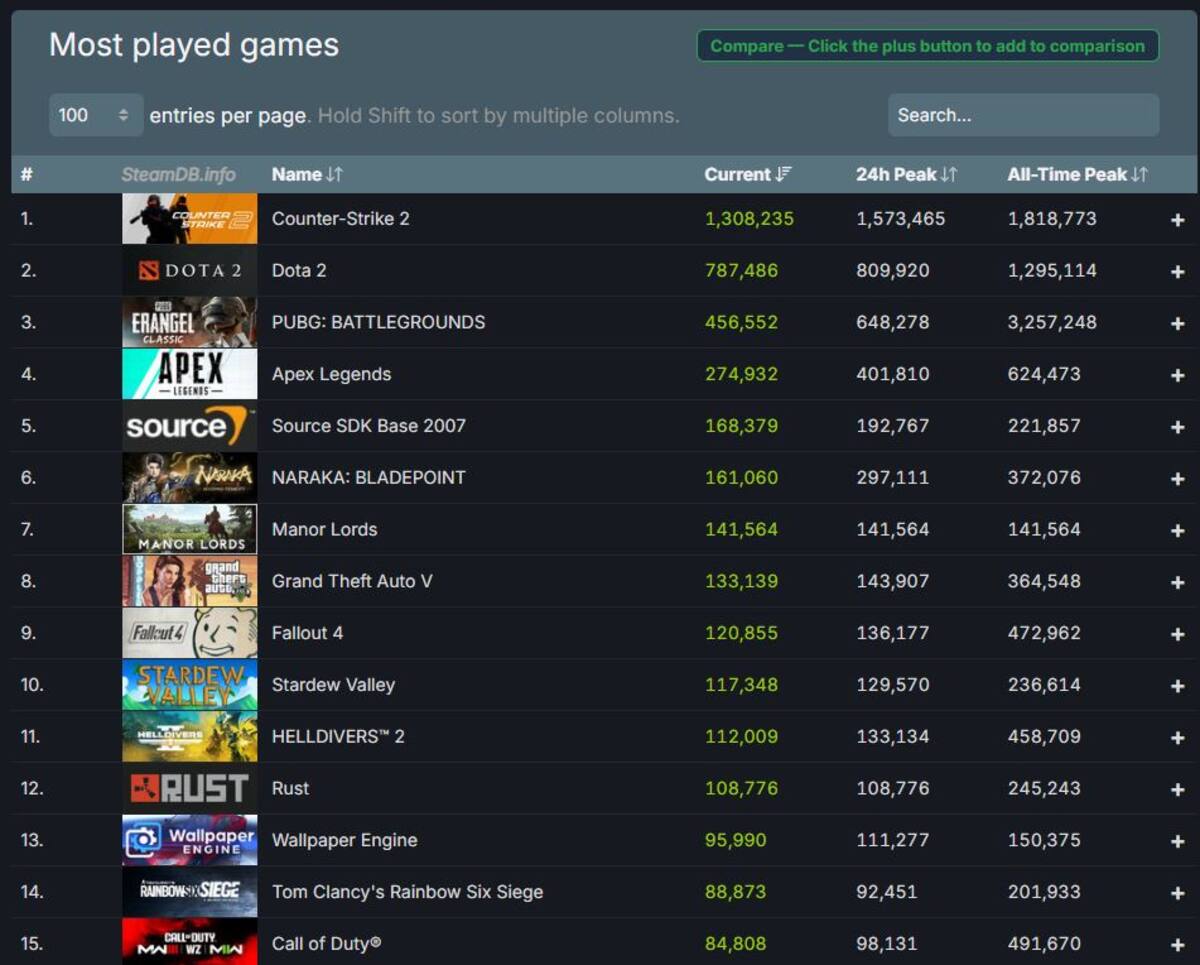The height and width of the screenshot is (965, 1200).
Task: Sort by the # rank column header
Action: (x=26, y=174)
